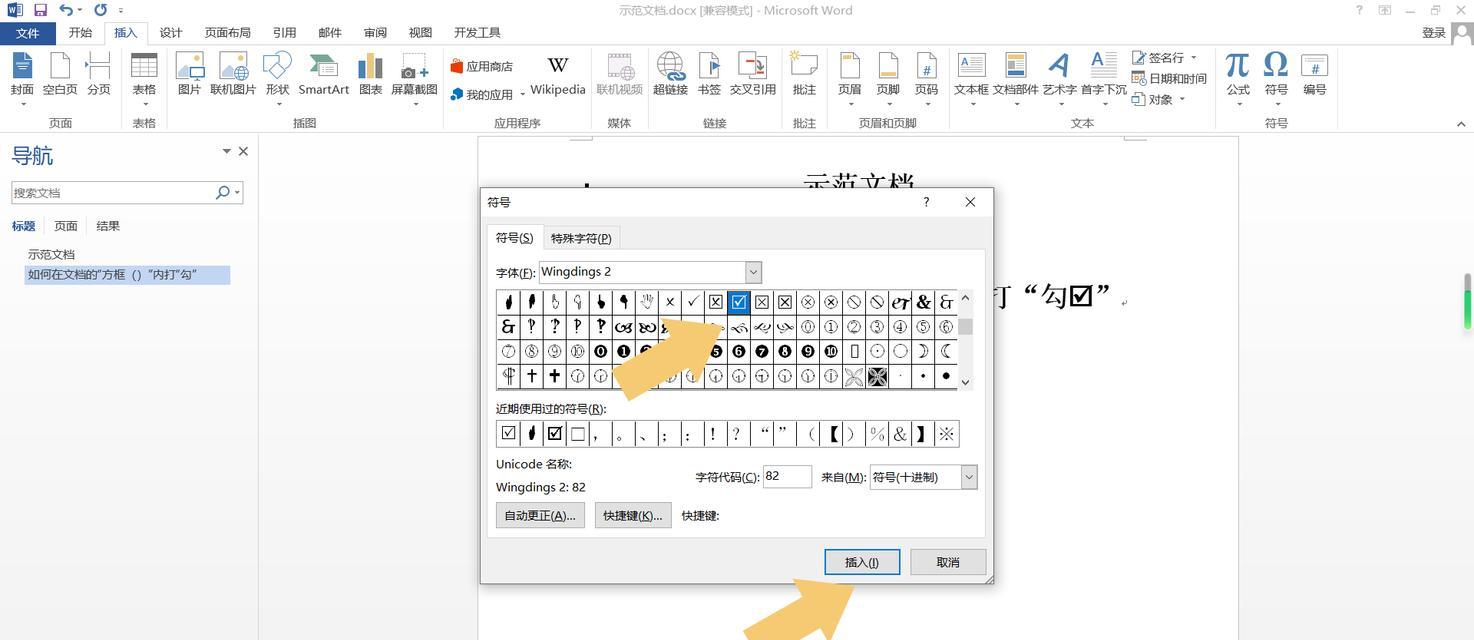Open the App Store (应用商店)

[x=482, y=66]
